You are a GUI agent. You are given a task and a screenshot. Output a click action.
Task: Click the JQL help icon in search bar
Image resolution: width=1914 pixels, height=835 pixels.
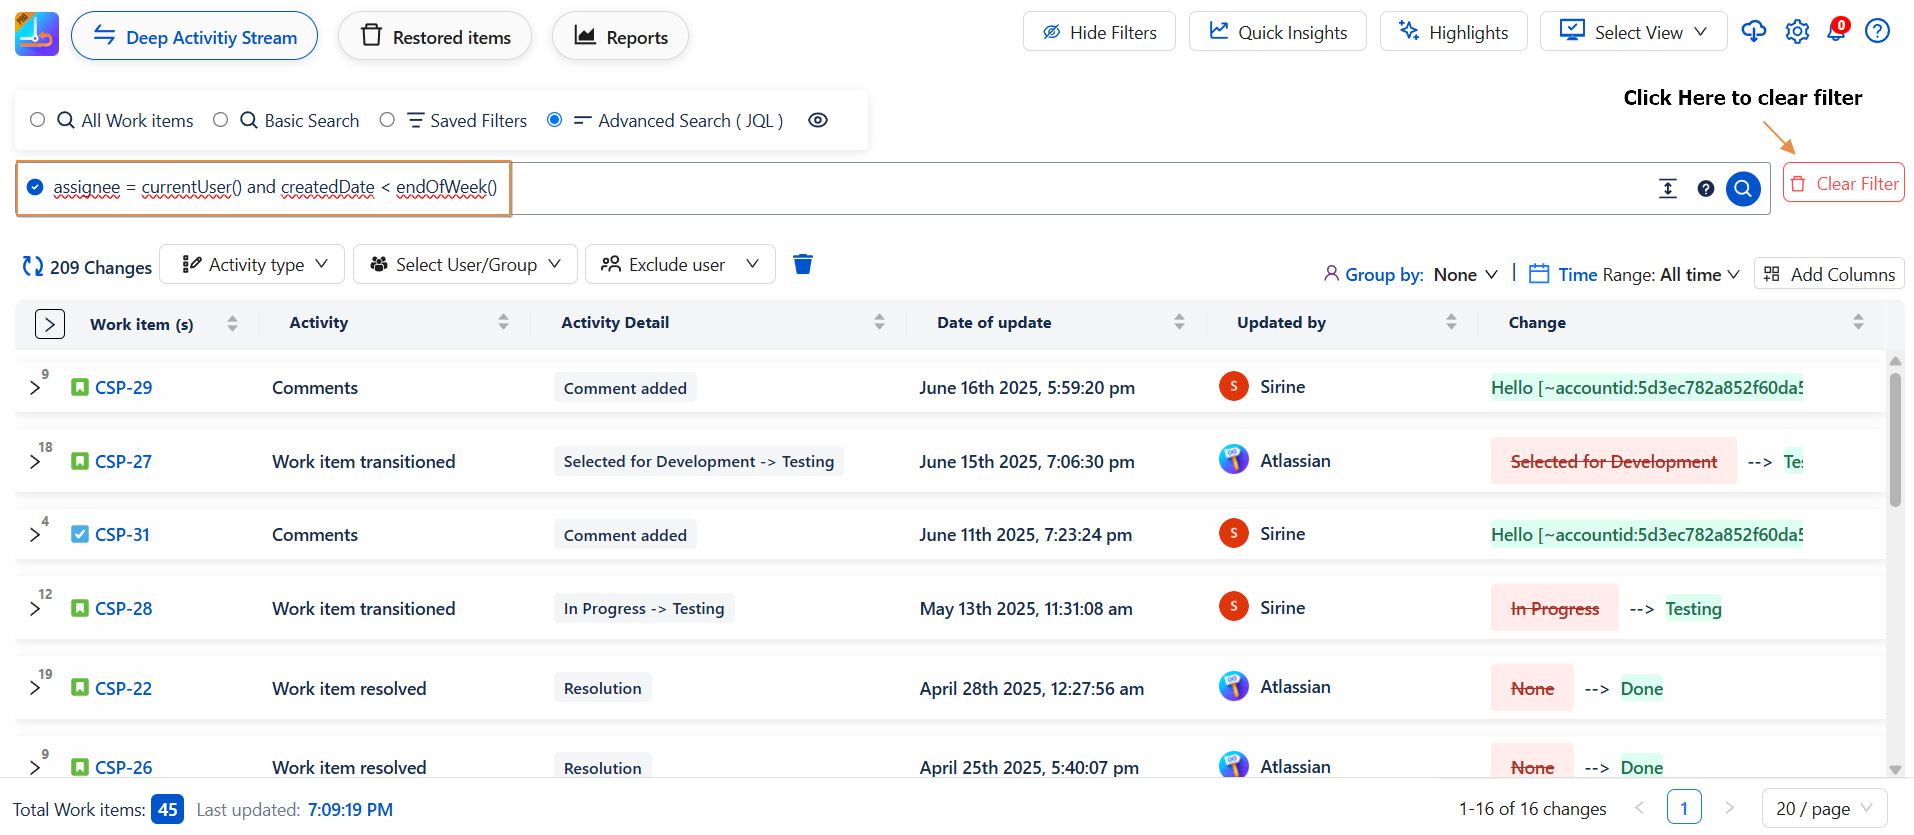coord(1705,188)
